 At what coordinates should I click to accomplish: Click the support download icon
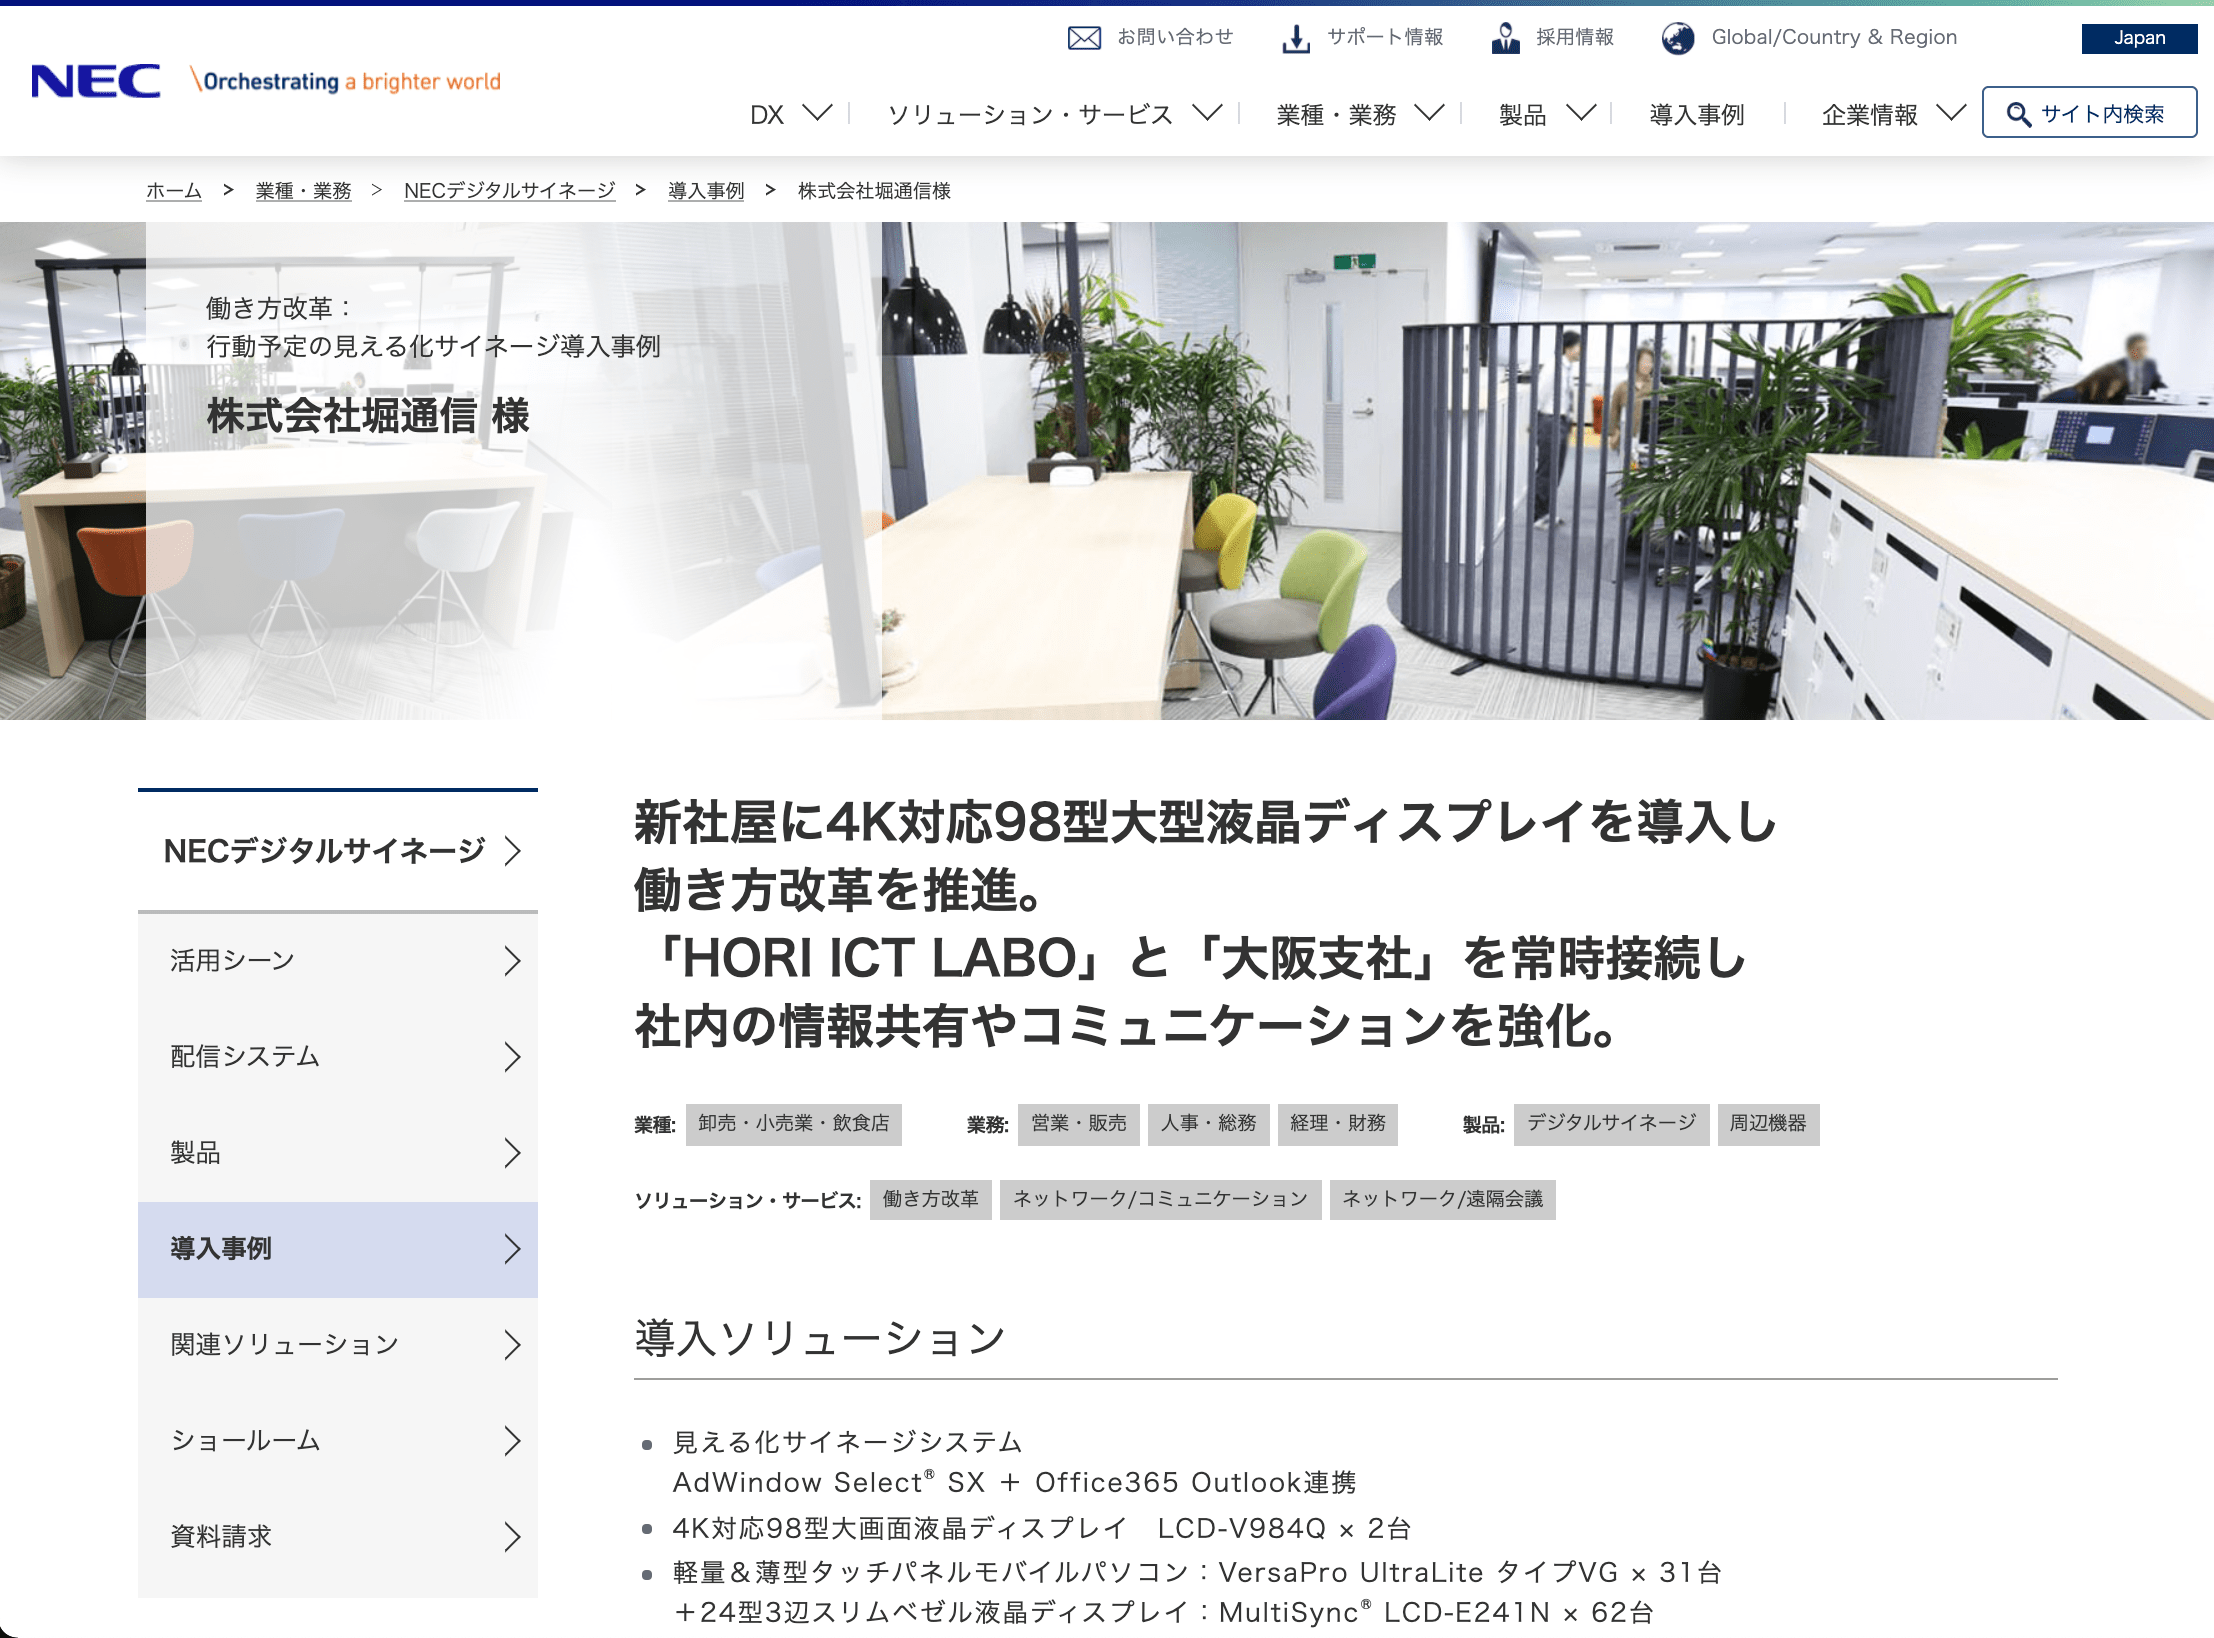pos(1296,38)
